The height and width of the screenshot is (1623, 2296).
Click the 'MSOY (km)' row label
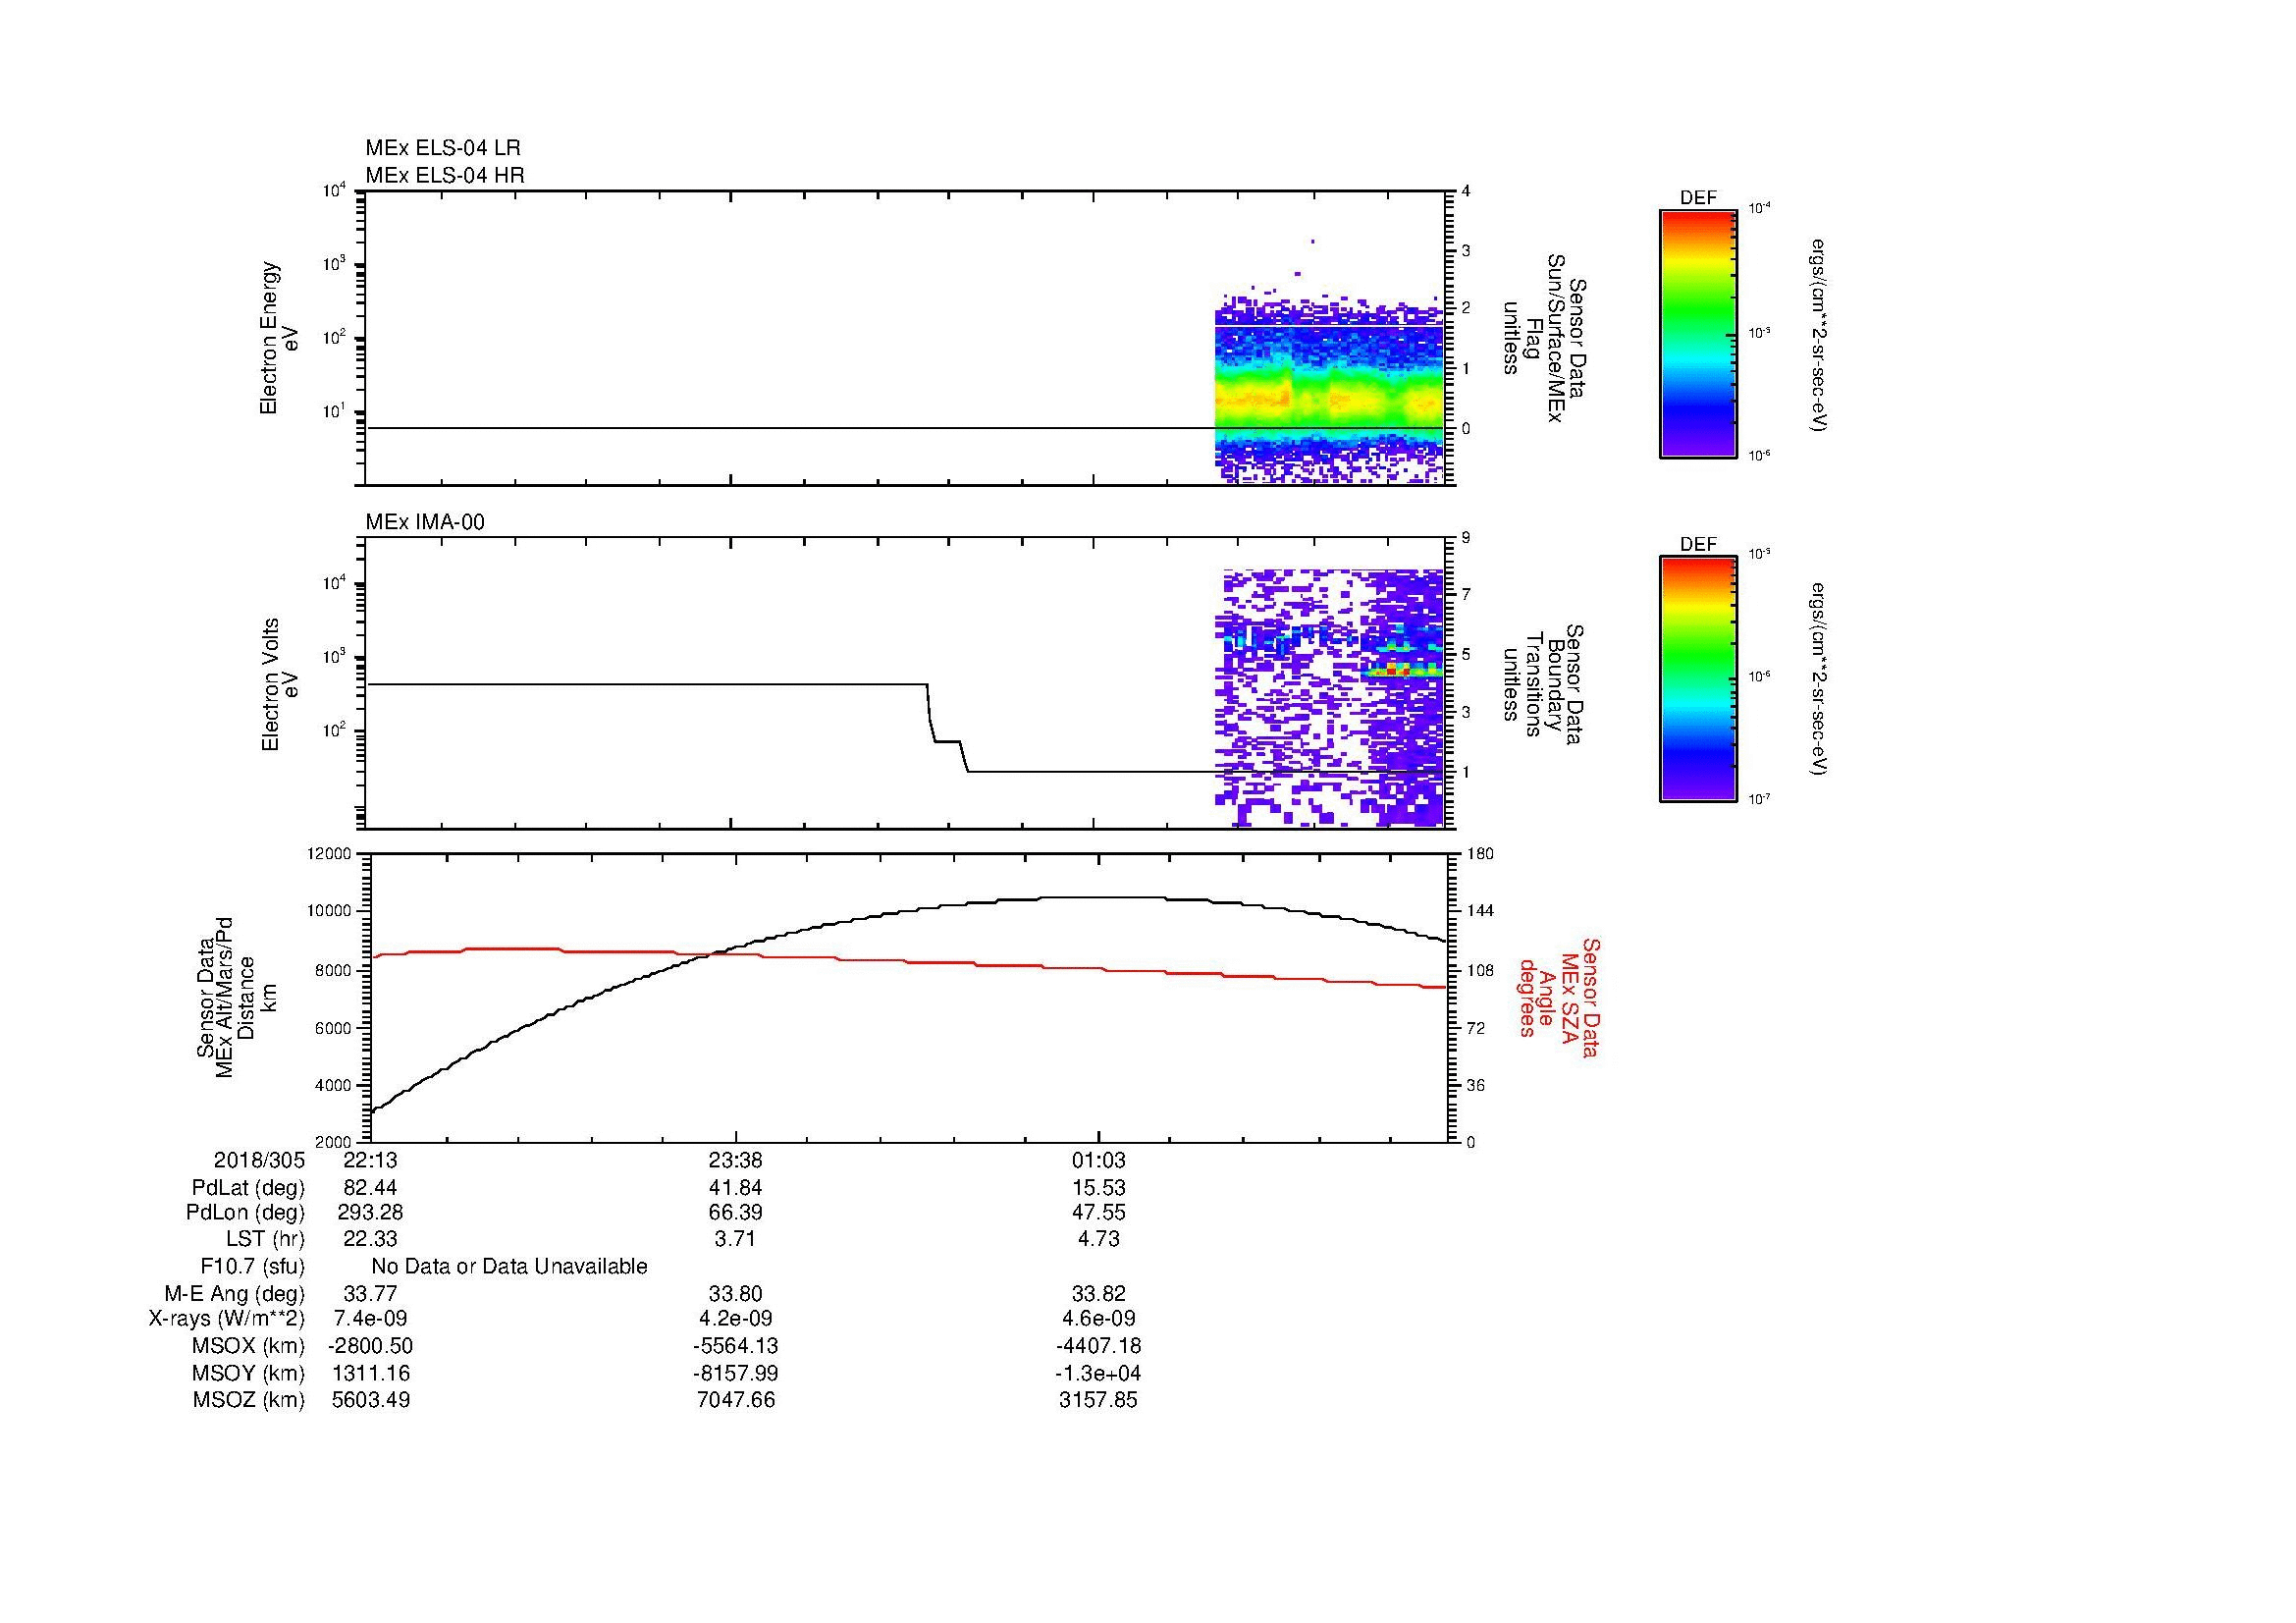248,1374
